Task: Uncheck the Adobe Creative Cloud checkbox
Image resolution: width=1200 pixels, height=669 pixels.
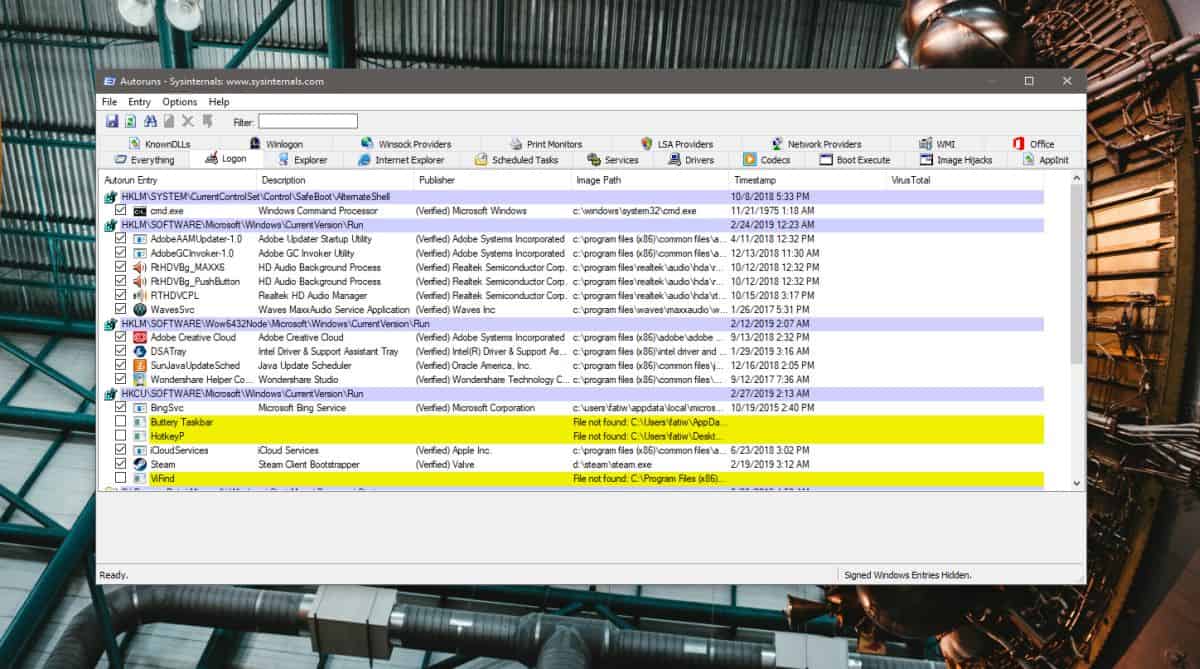Action: [x=121, y=337]
